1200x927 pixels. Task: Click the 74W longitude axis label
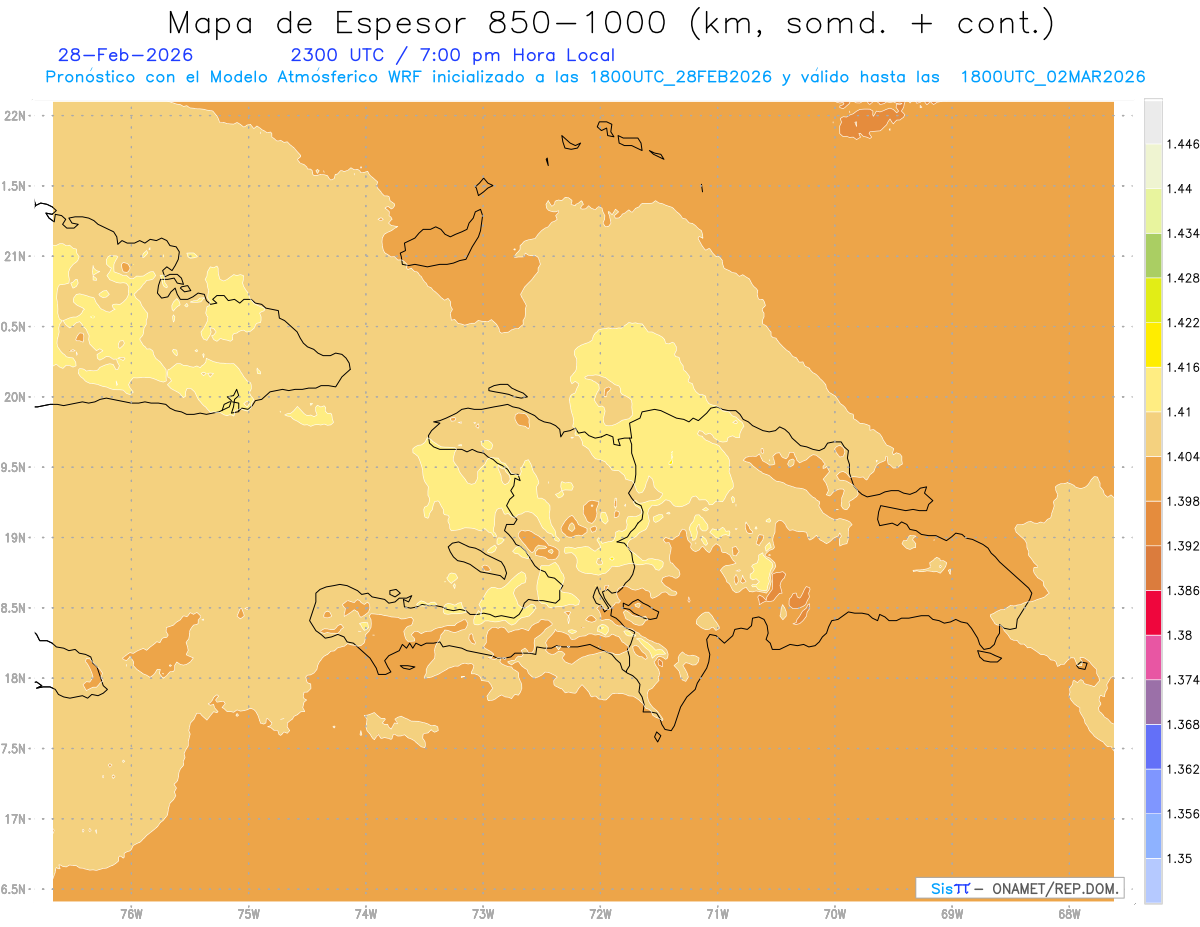[x=366, y=914]
